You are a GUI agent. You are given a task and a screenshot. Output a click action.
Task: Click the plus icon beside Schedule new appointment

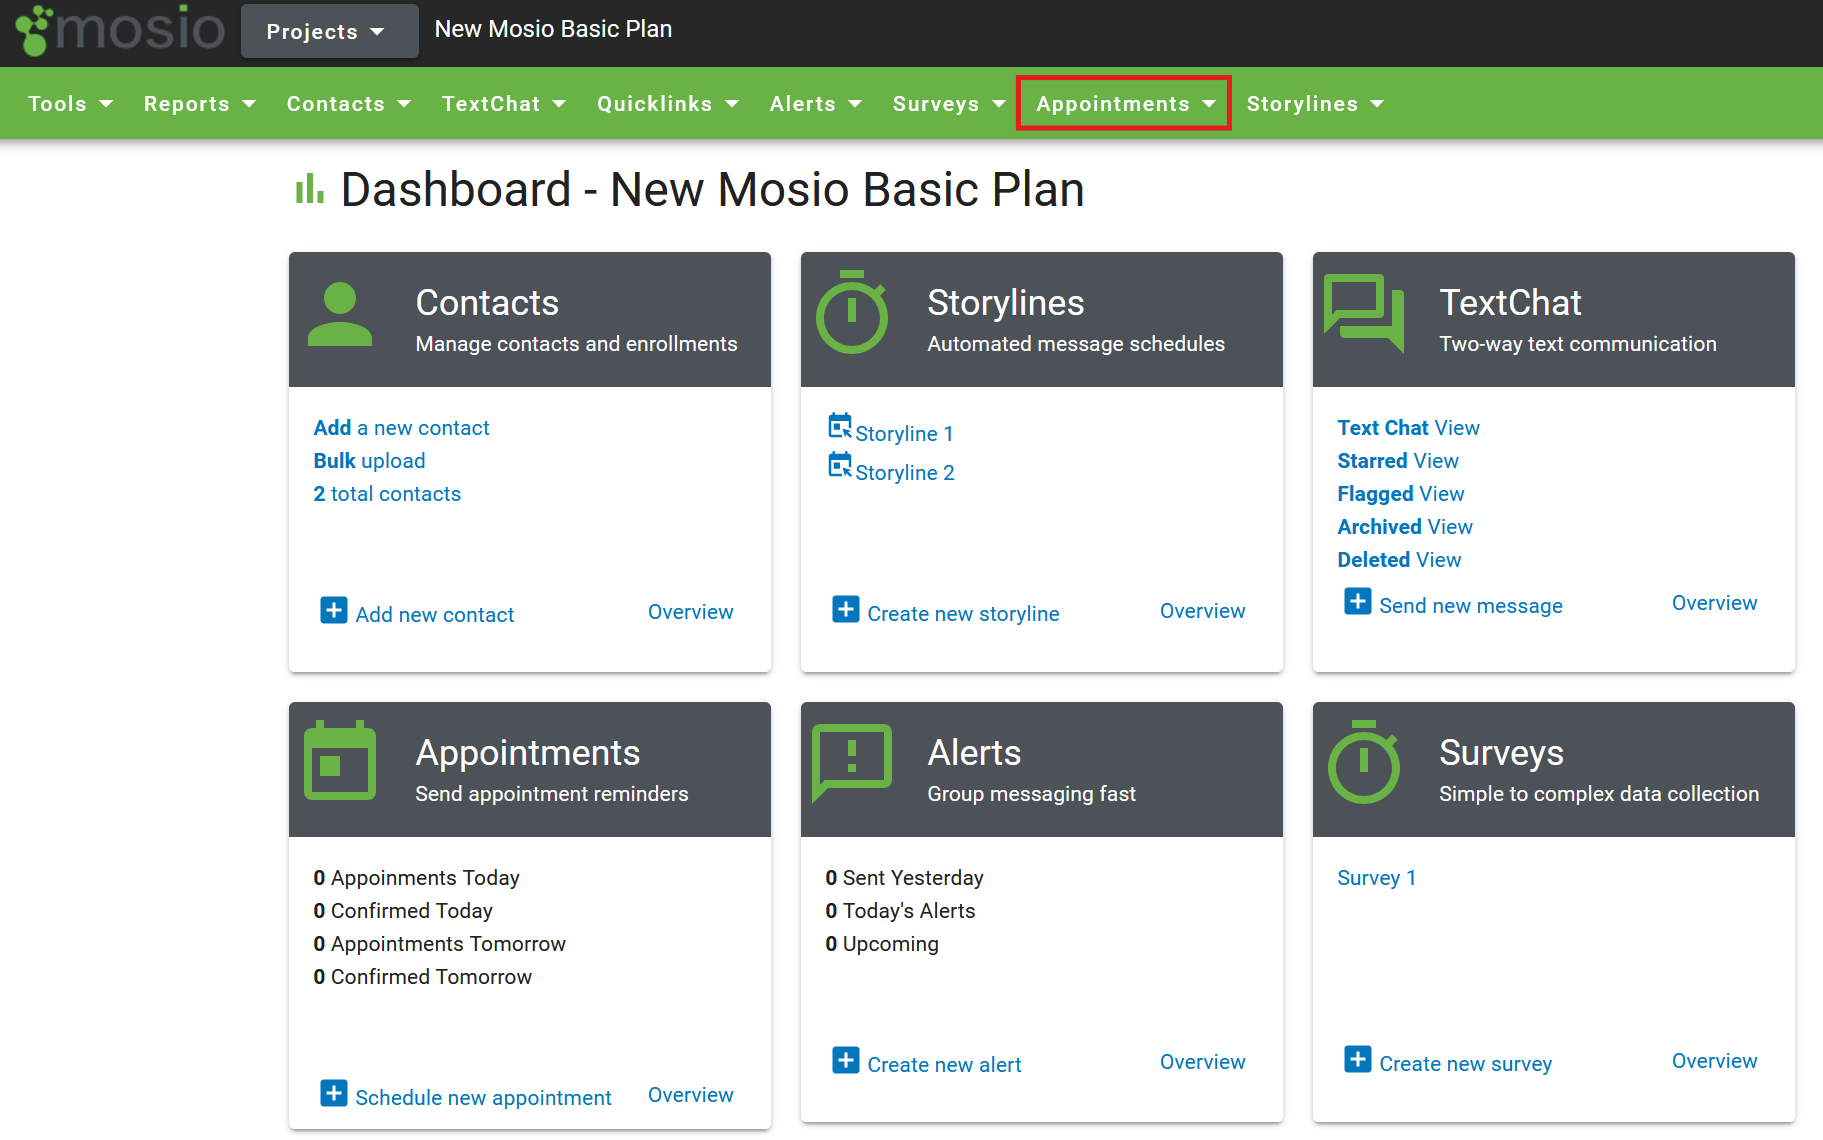click(334, 1093)
